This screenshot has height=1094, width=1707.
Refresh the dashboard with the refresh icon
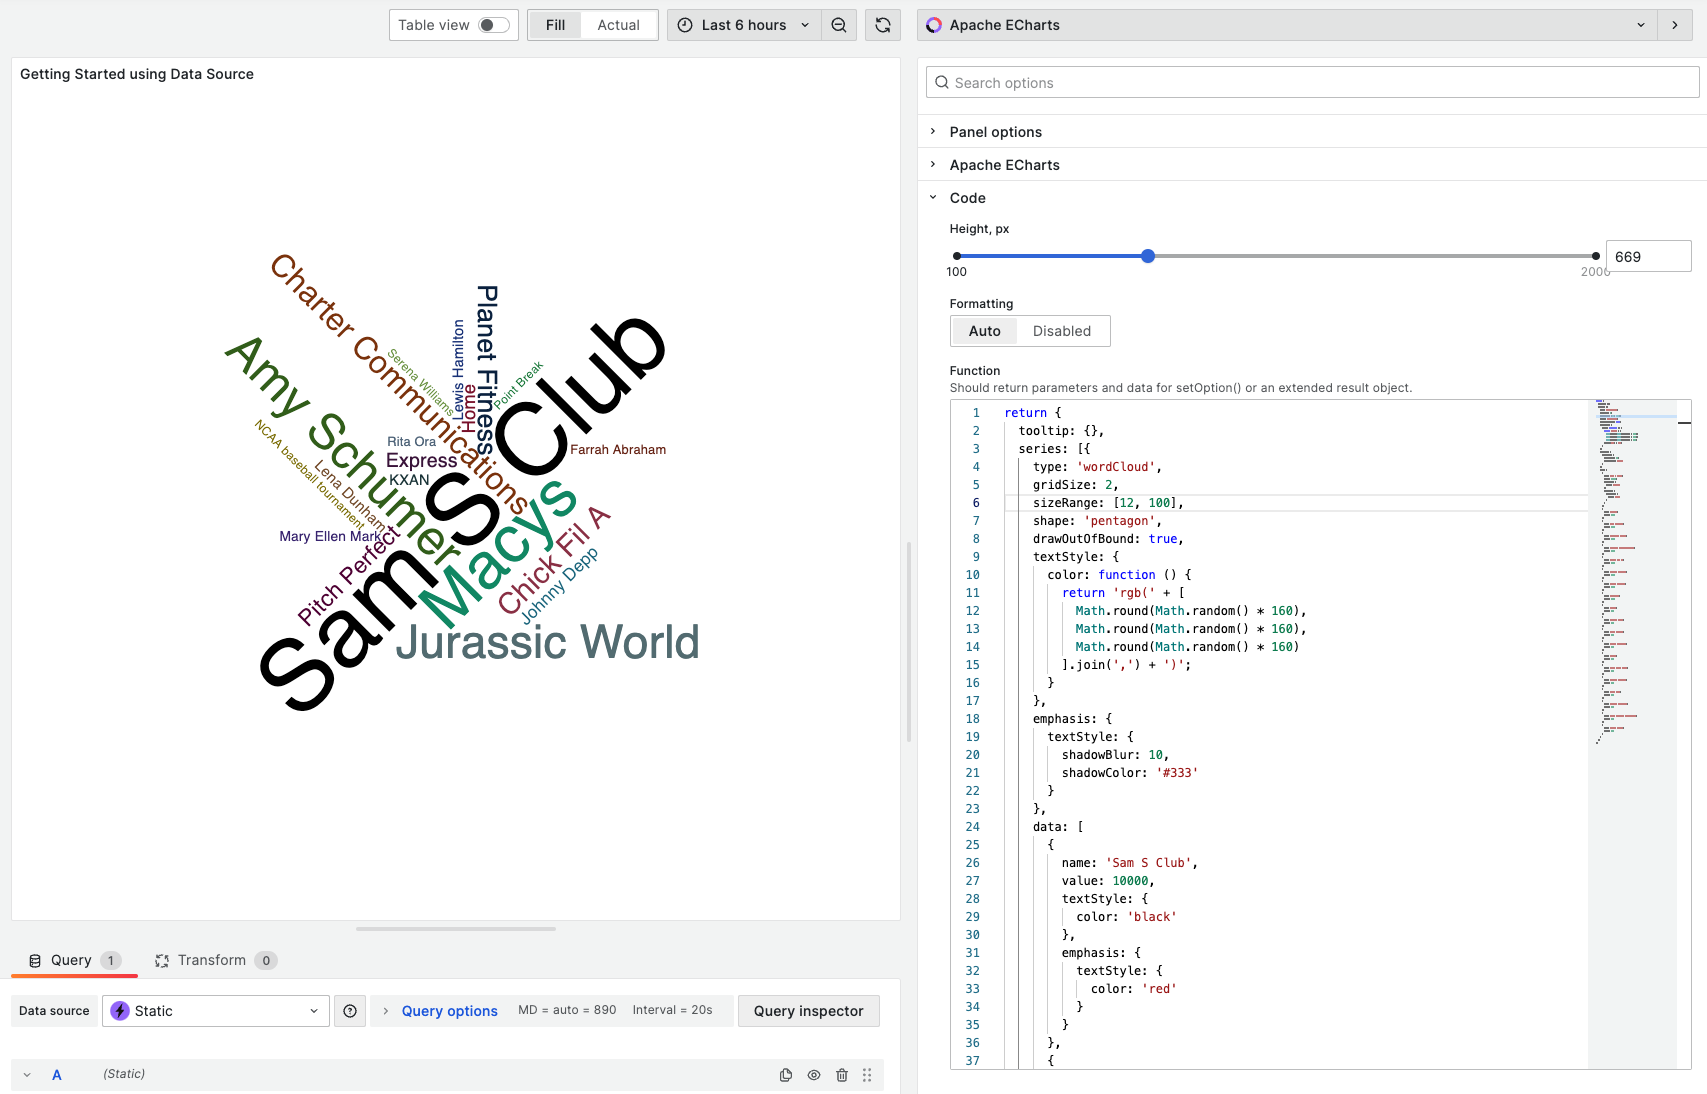883,24
